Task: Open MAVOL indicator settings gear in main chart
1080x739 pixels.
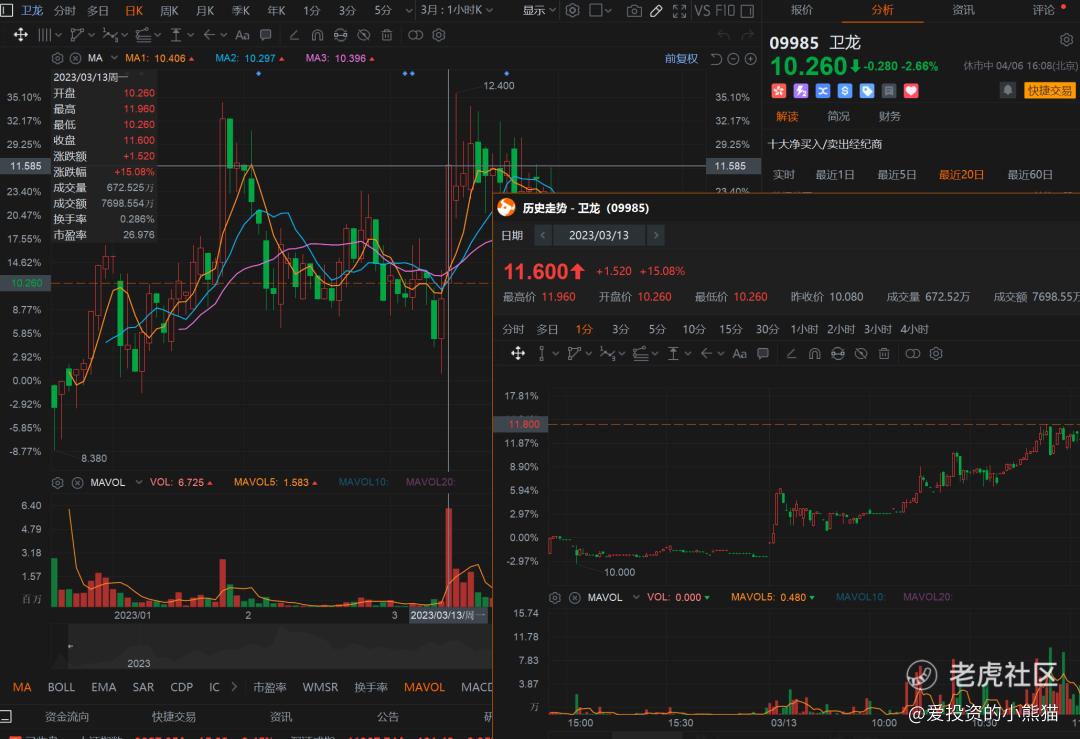Action: (58, 483)
